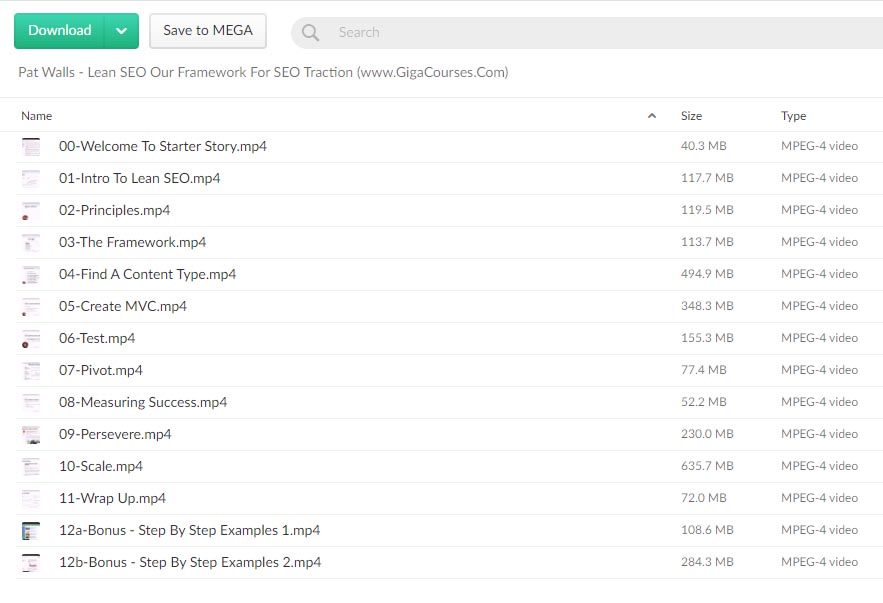Select thumbnail of 00-Welcome To Starter Story.mp4
Viewport: 883px width, 603px height.
[x=31, y=146]
